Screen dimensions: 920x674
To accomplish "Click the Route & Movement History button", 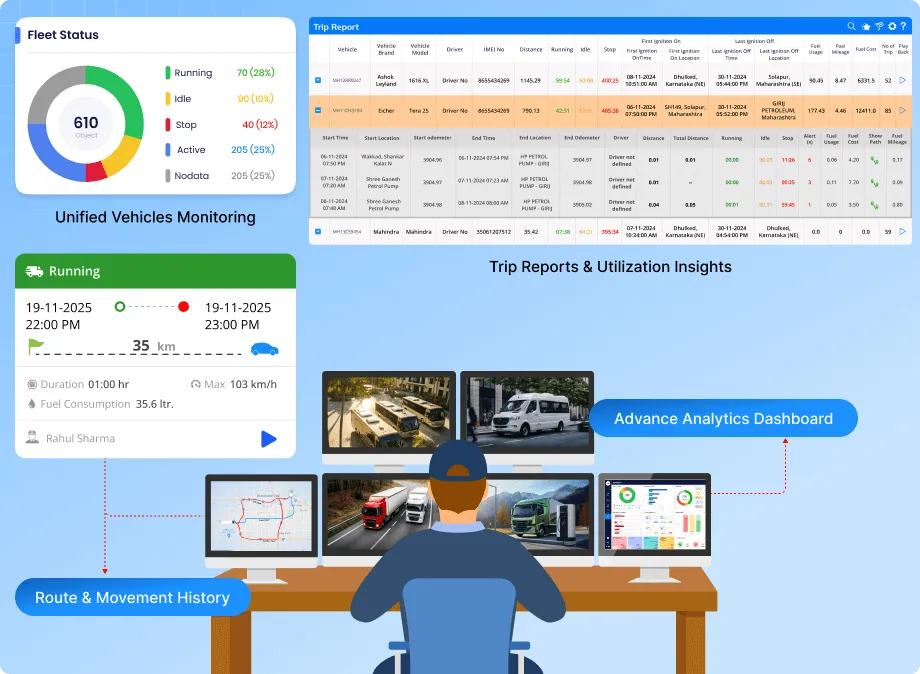I will tap(132, 598).
